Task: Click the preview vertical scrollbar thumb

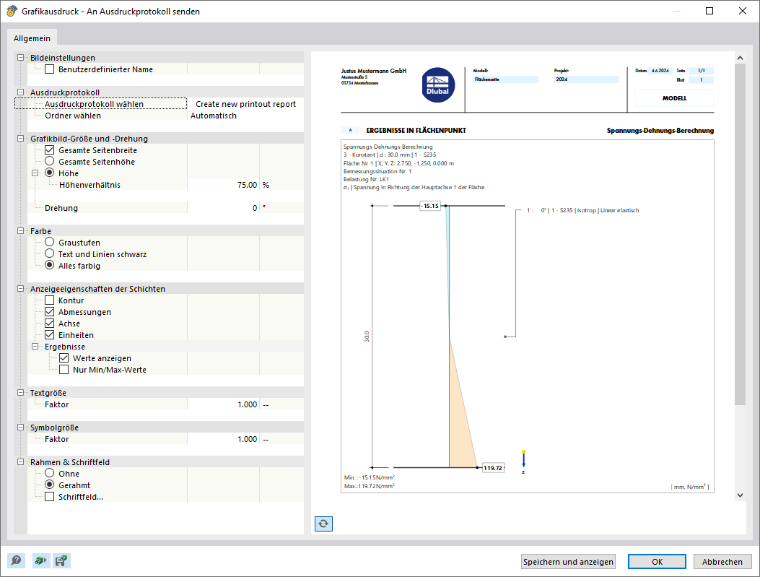Action: 740,234
